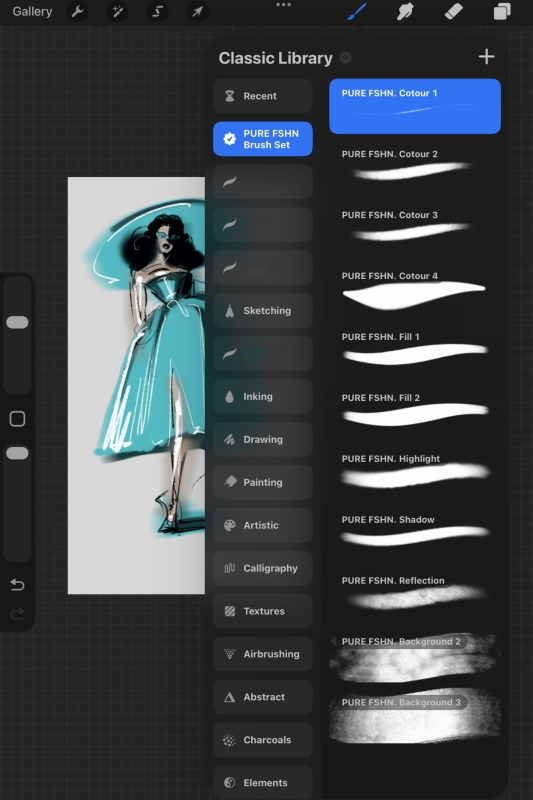Open the Adjustments magic wand menu
Image resolution: width=533 pixels, height=800 pixels.
click(117, 11)
